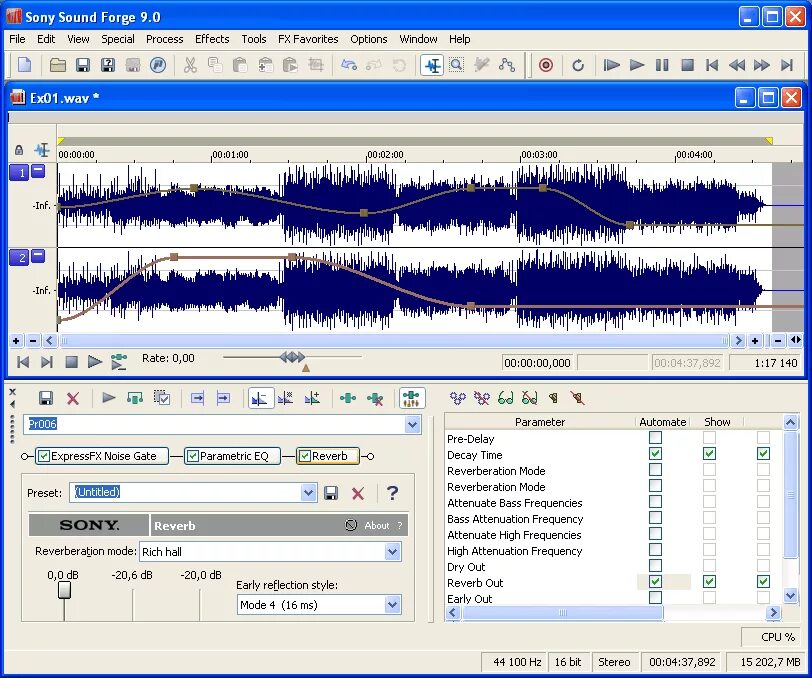Open a file with the folder icon
This screenshot has height=678, width=812.
point(57,65)
